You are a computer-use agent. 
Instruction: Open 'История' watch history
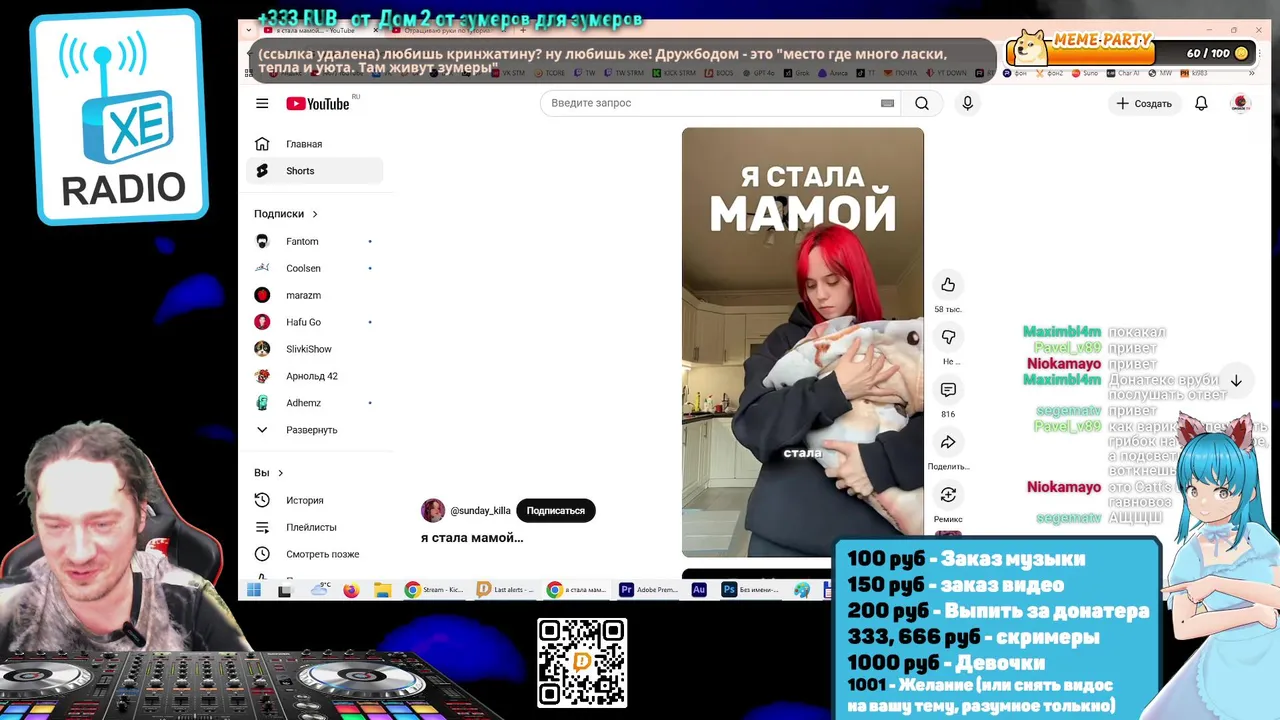(x=314, y=500)
